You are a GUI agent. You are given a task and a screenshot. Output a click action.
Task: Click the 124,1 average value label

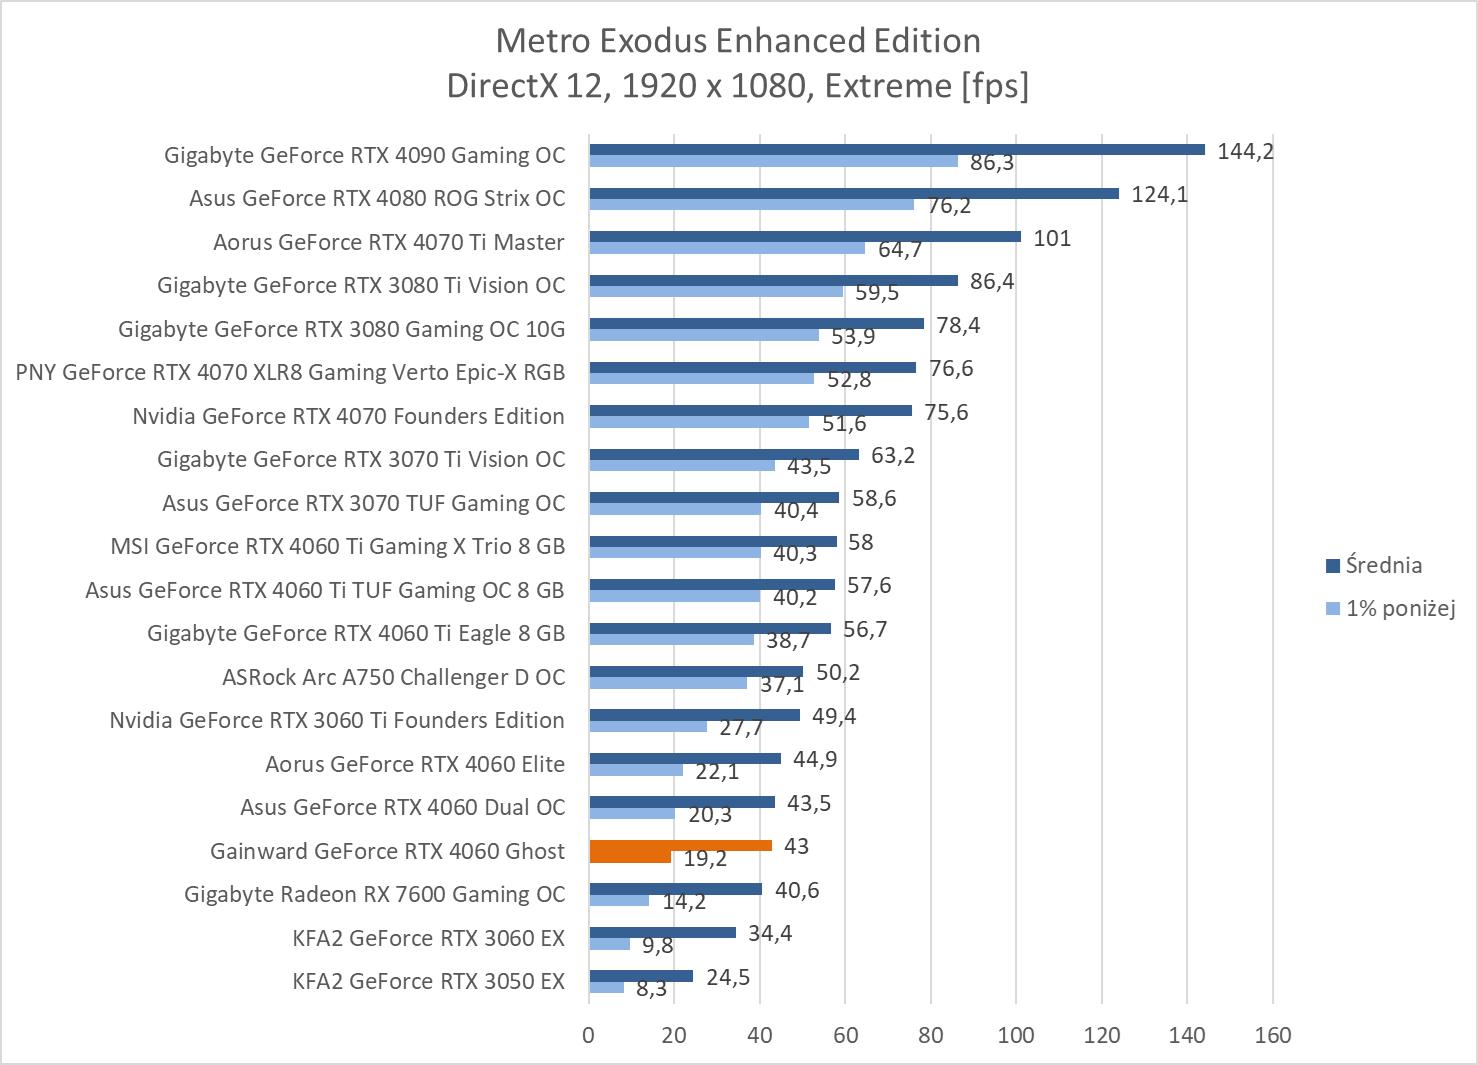point(1159,194)
